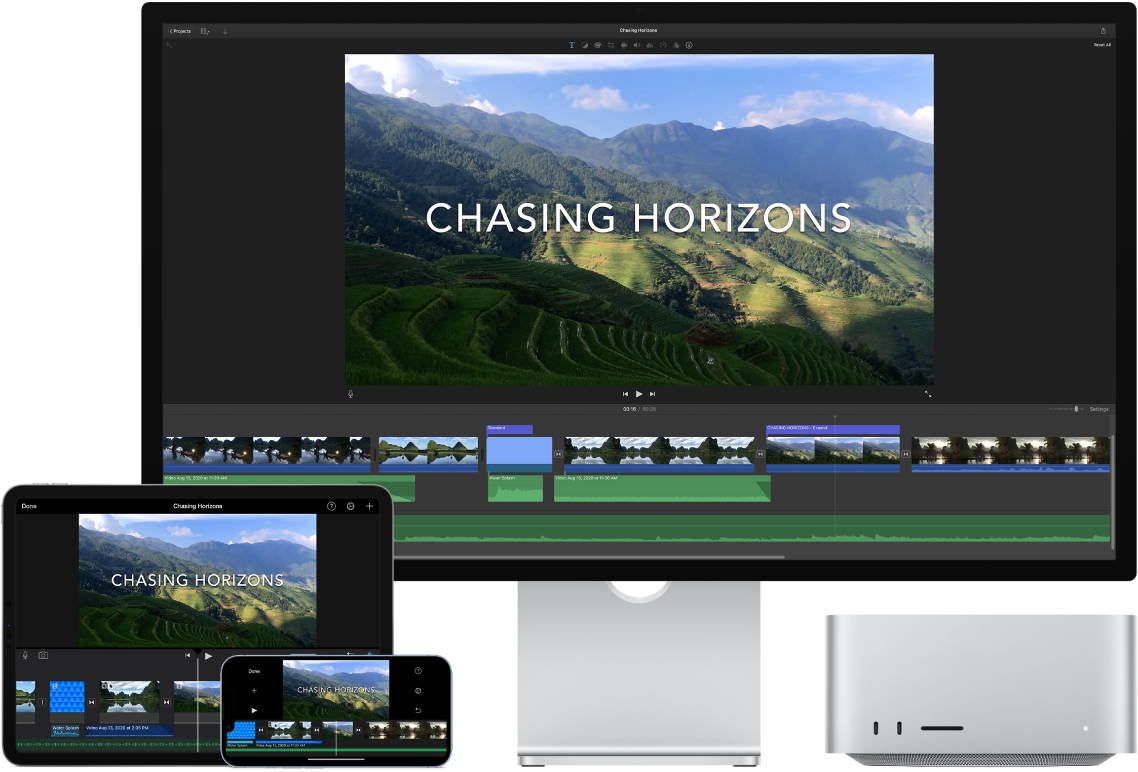Image resolution: width=1138 pixels, height=772 pixels.
Task: Select the Water Splash clip in the timeline
Action: 515,490
